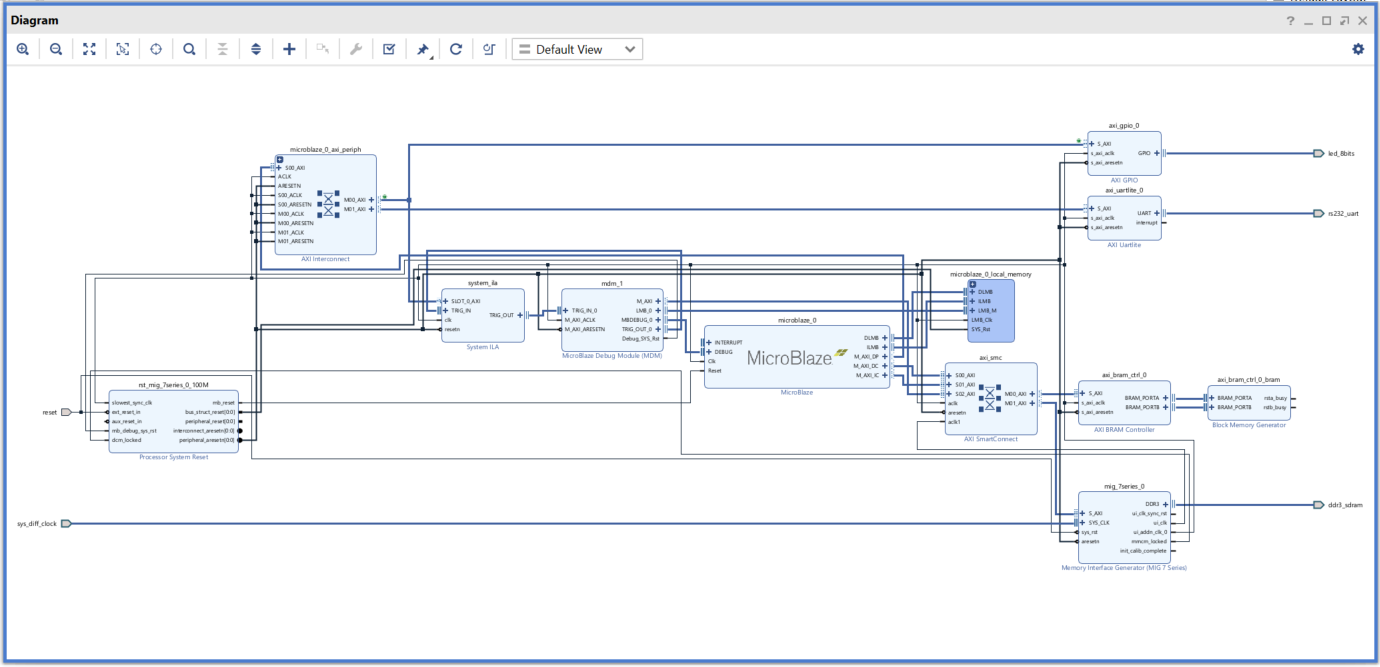Select the rs232_uart port name text
The height and width of the screenshot is (667, 1380).
(x=1343, y=213)
